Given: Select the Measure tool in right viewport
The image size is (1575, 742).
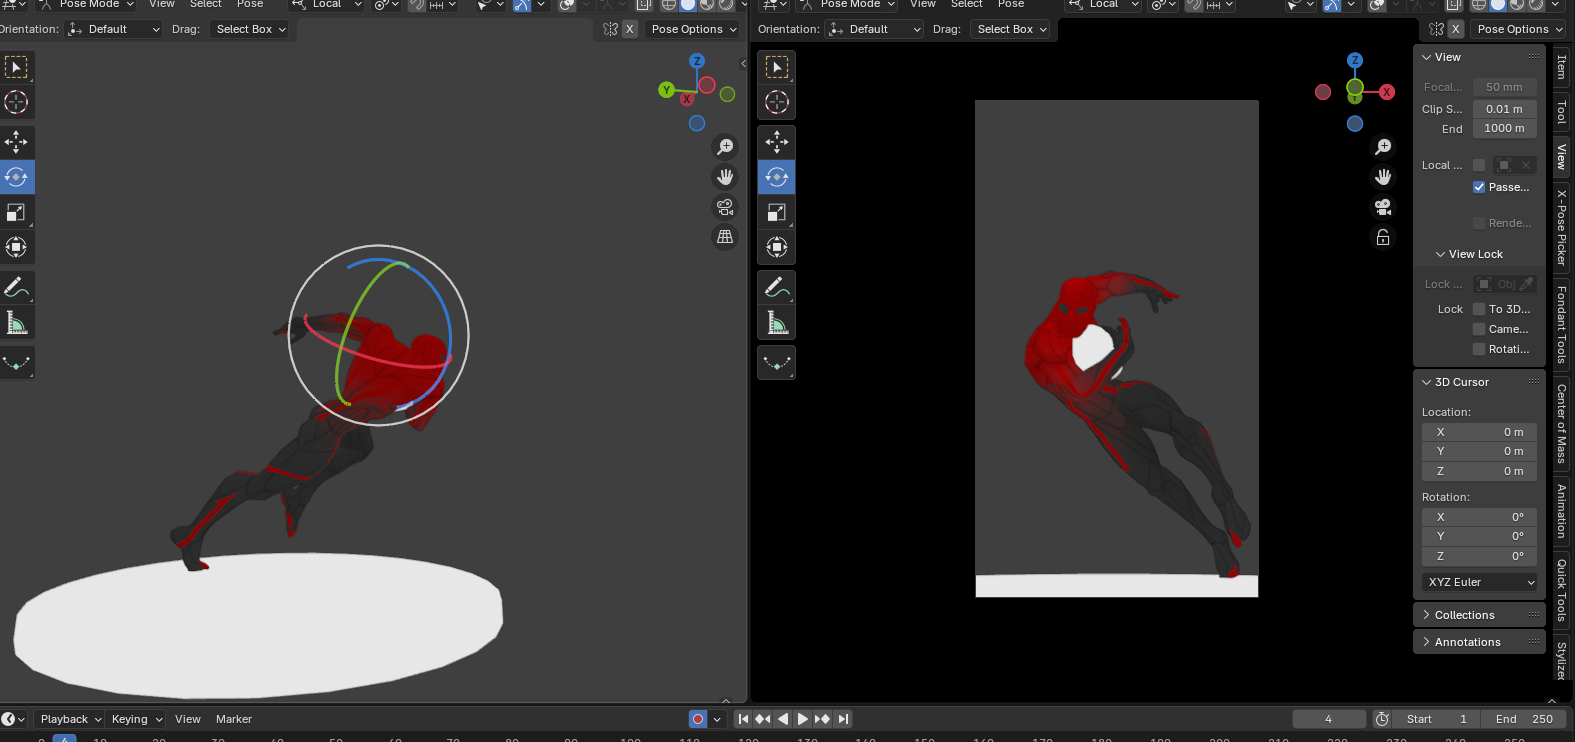Looking at the screenshot, I should [777, 323].
